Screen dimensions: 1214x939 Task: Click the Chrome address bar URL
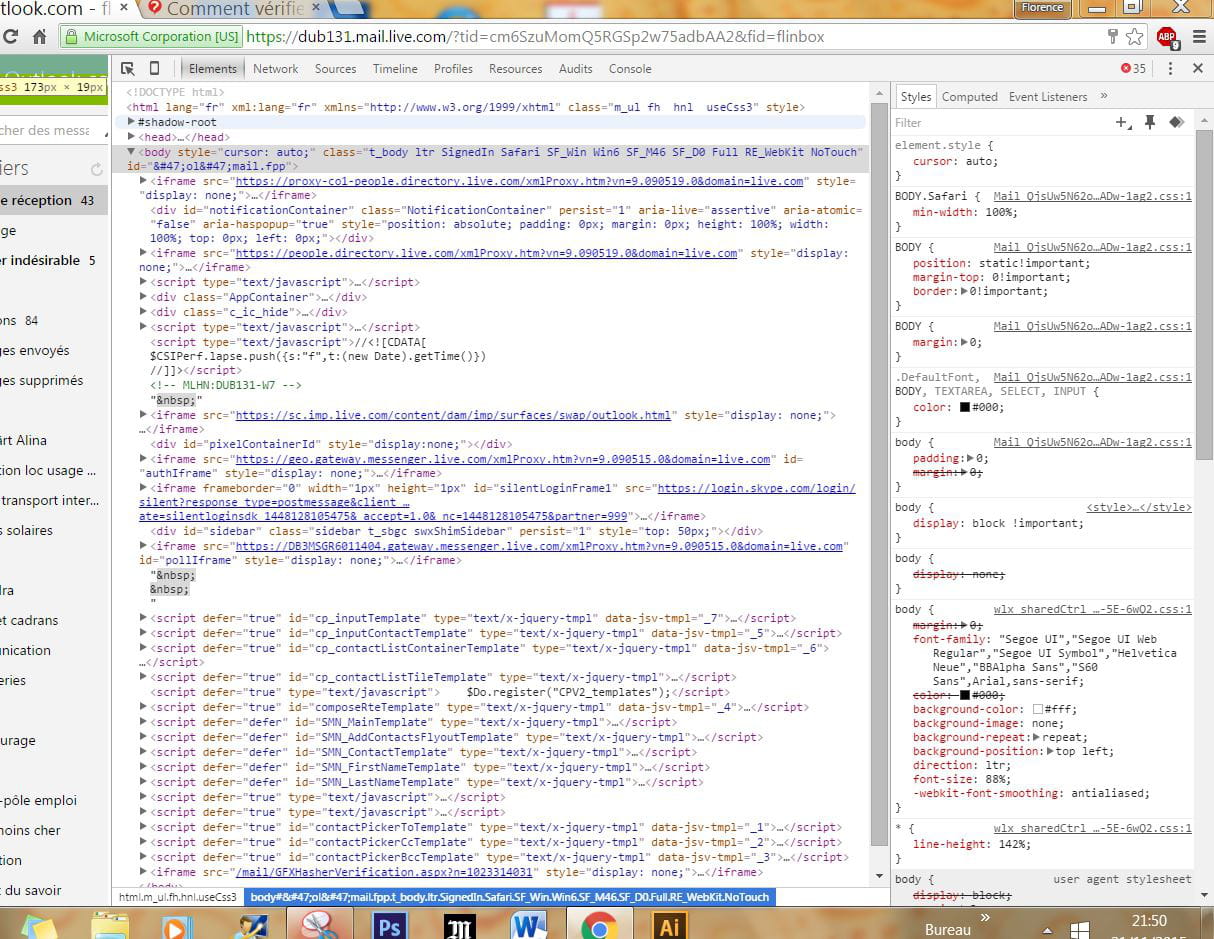click(534, 37)
